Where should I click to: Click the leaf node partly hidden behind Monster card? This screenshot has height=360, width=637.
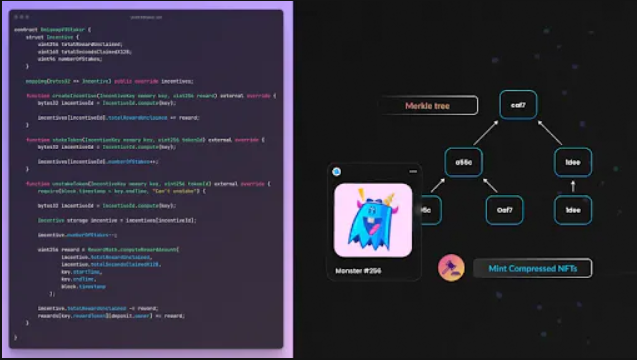431,210
